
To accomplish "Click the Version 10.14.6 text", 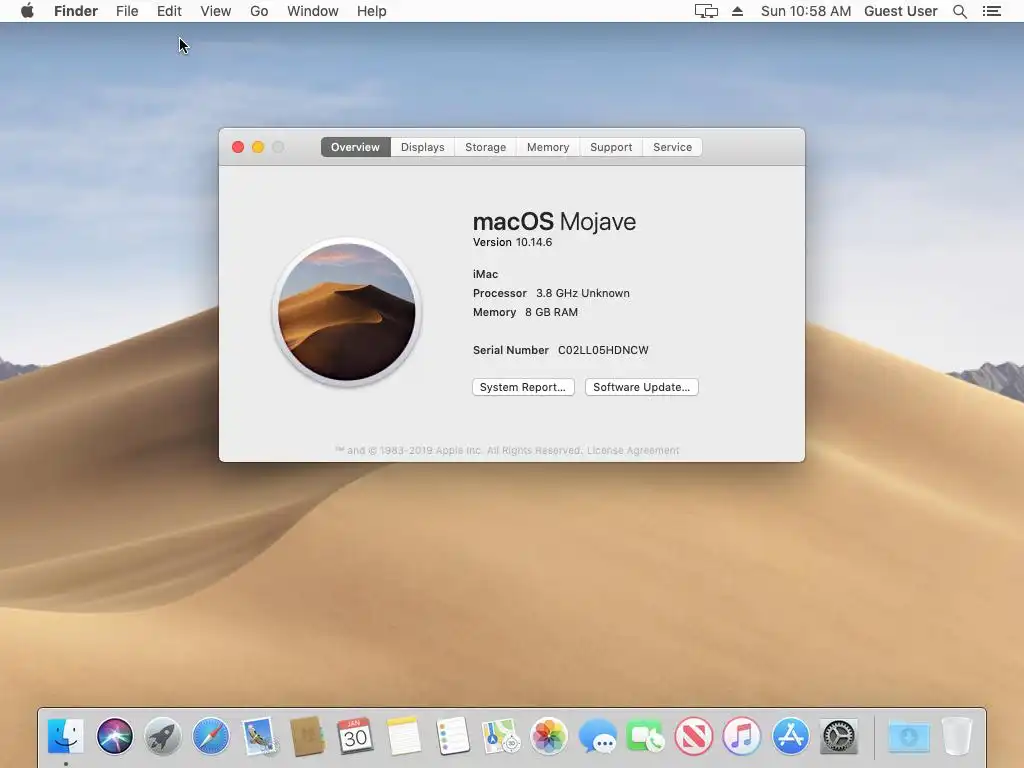I will tap(513, 242).
